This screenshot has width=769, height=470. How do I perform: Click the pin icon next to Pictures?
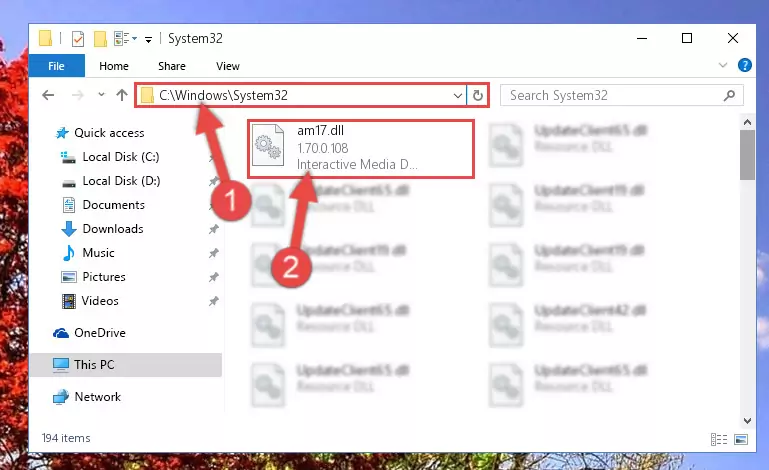[x=213, y=277]
